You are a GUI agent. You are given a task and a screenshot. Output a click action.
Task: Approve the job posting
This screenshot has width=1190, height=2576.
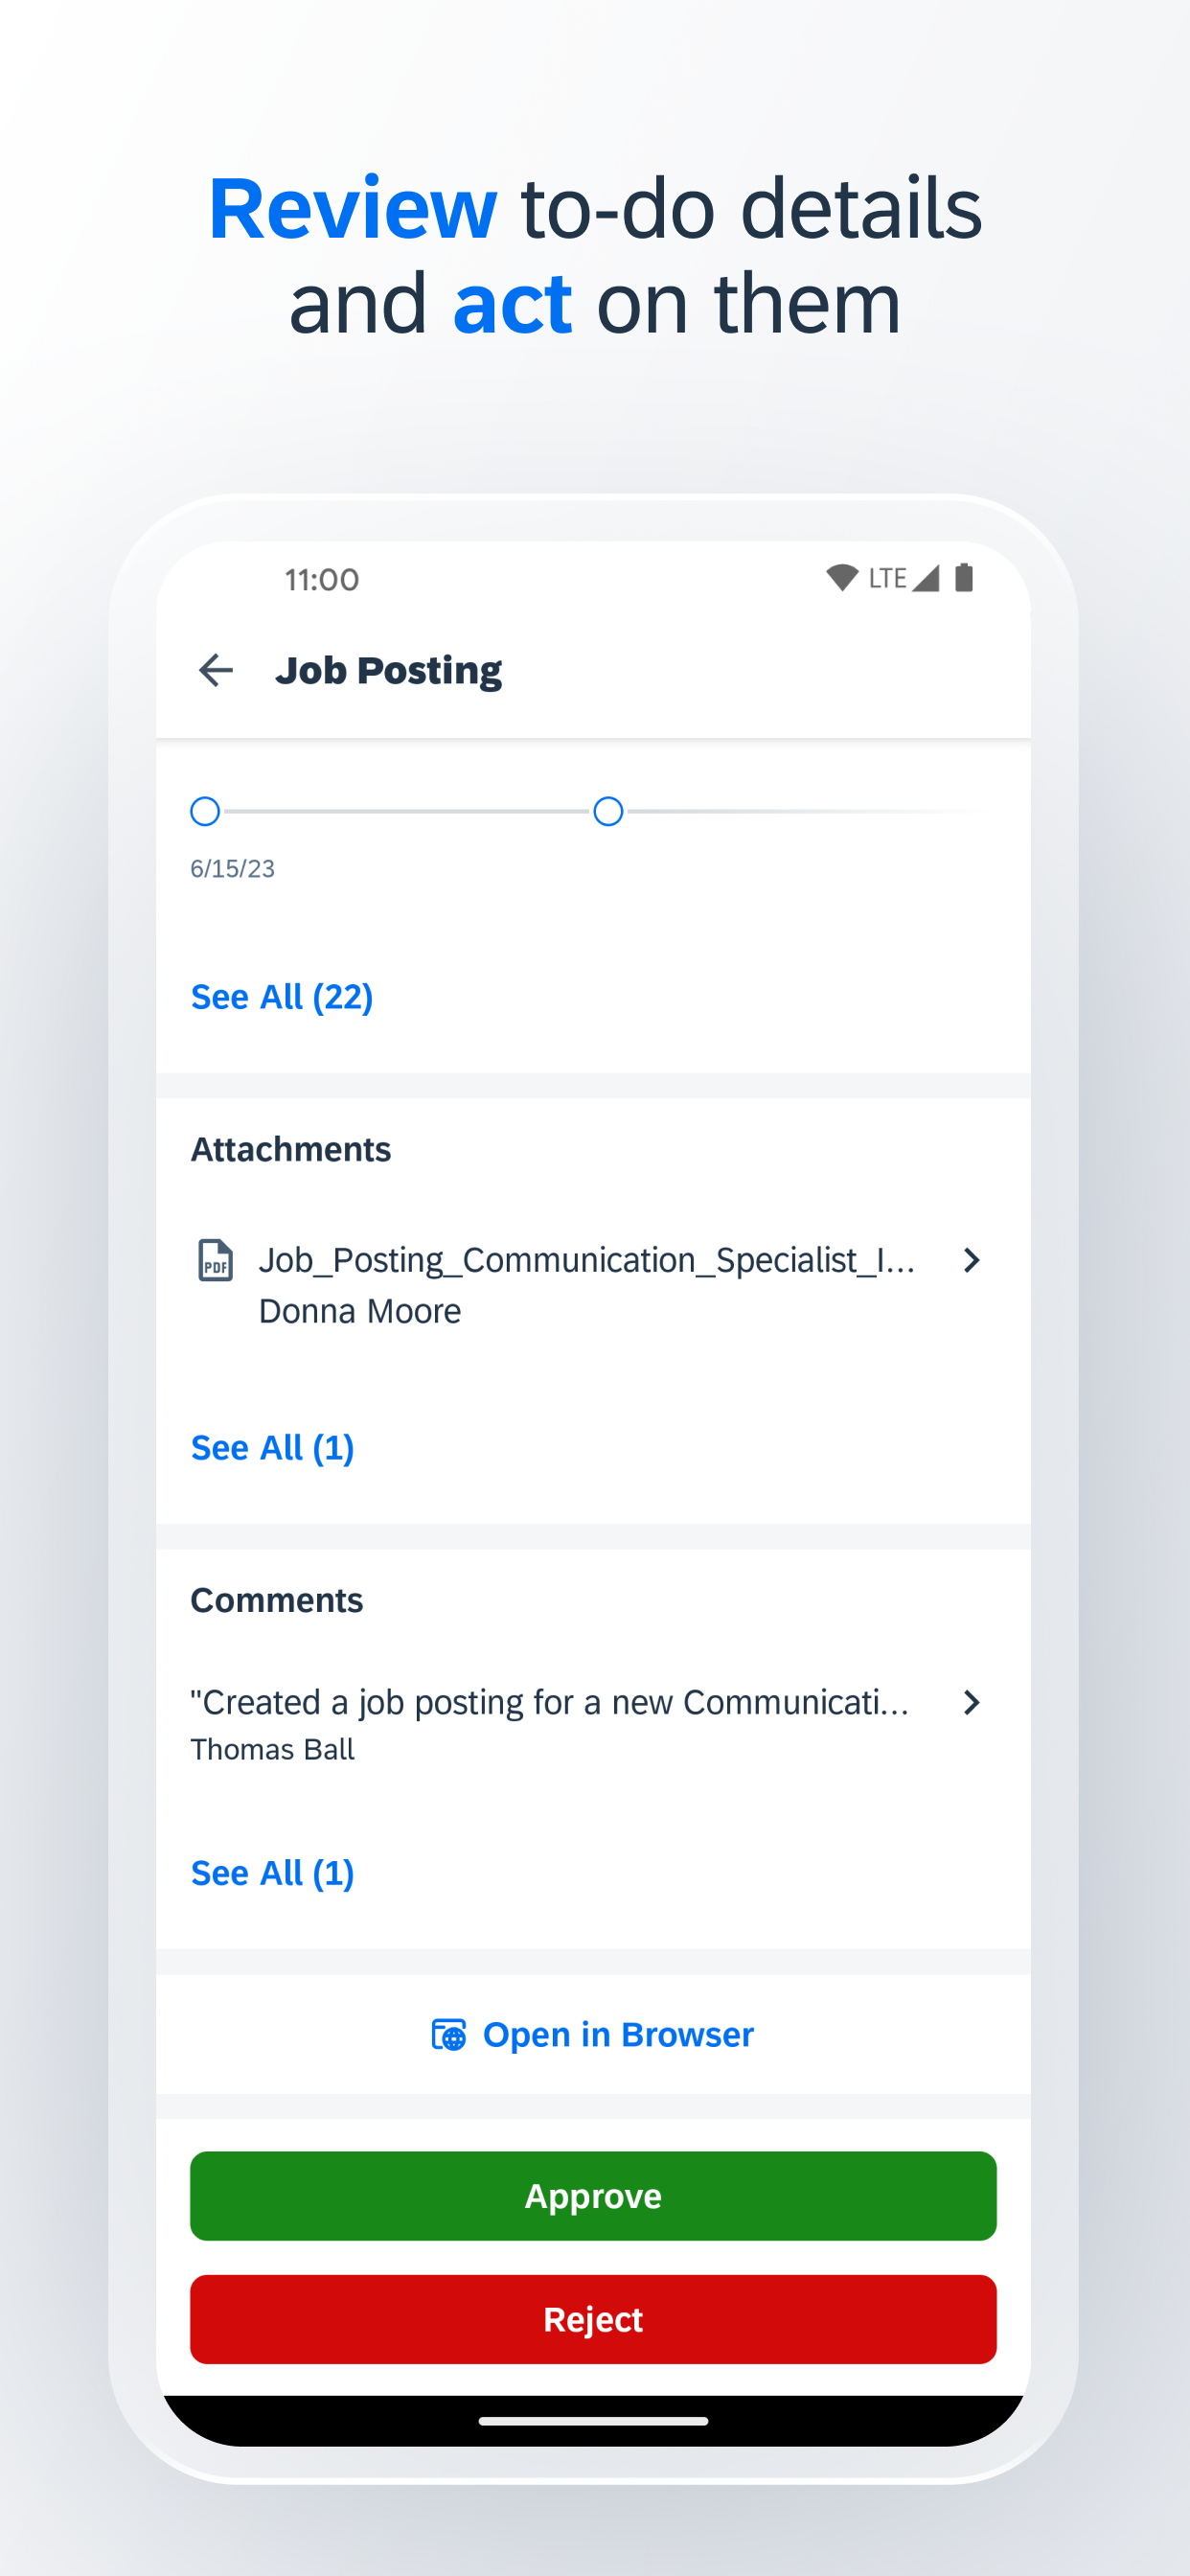[x=593, y=2196]
